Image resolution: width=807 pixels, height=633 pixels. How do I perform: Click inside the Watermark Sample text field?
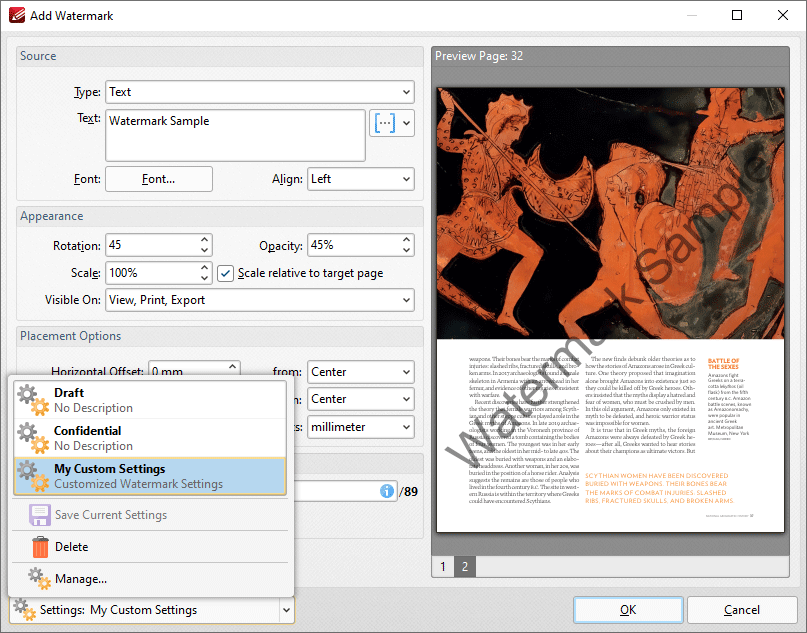click(230, 133)
